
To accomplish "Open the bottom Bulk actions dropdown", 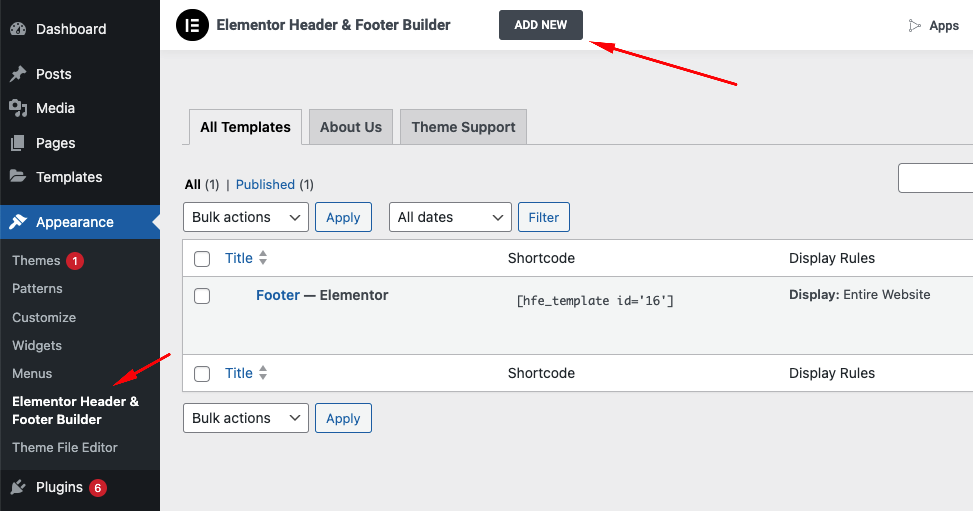I will (246, 418).
